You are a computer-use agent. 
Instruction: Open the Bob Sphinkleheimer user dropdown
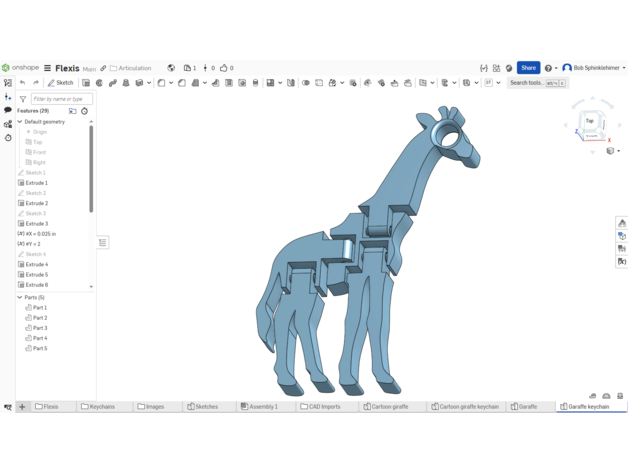[x=597, y=68]
